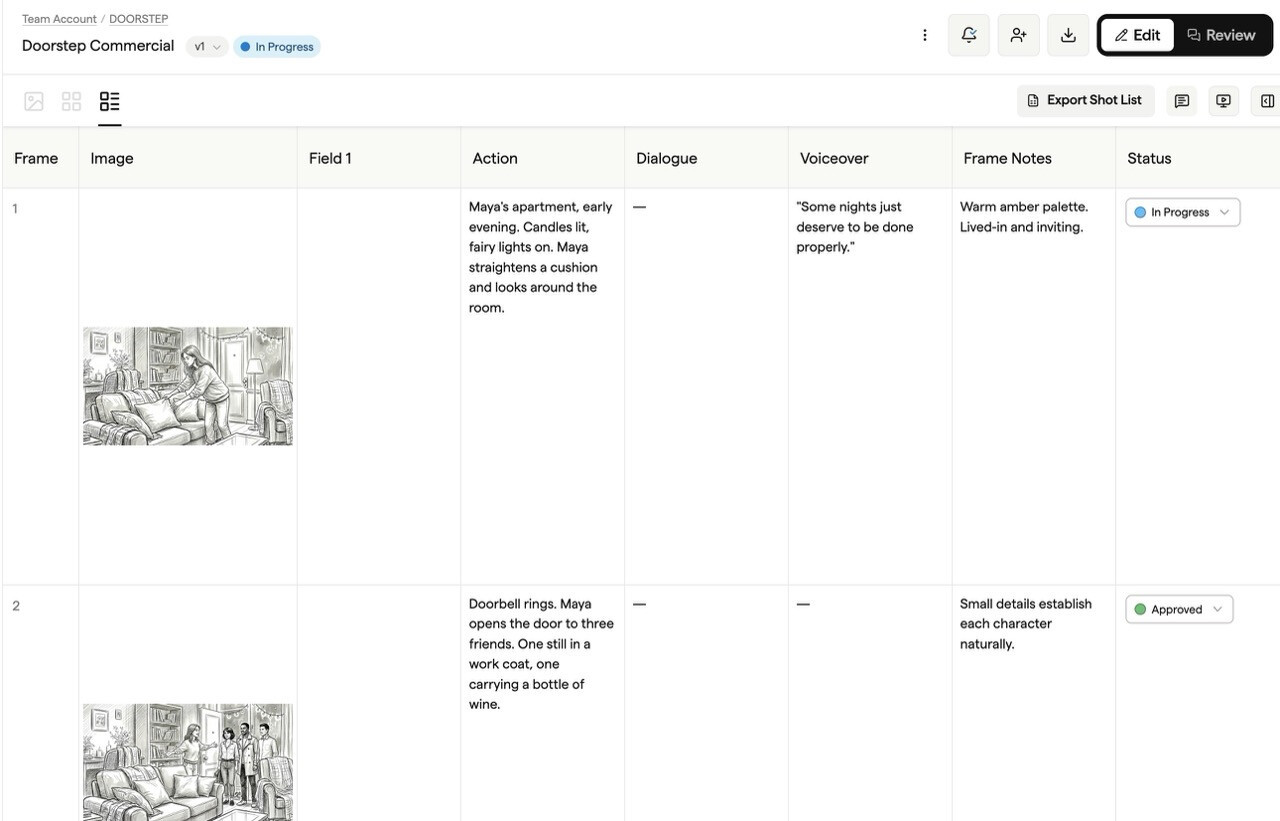Open frame 1 In Progress status dropdown
Viewport: 1280px width, 821px height.
pos(1183,212)
